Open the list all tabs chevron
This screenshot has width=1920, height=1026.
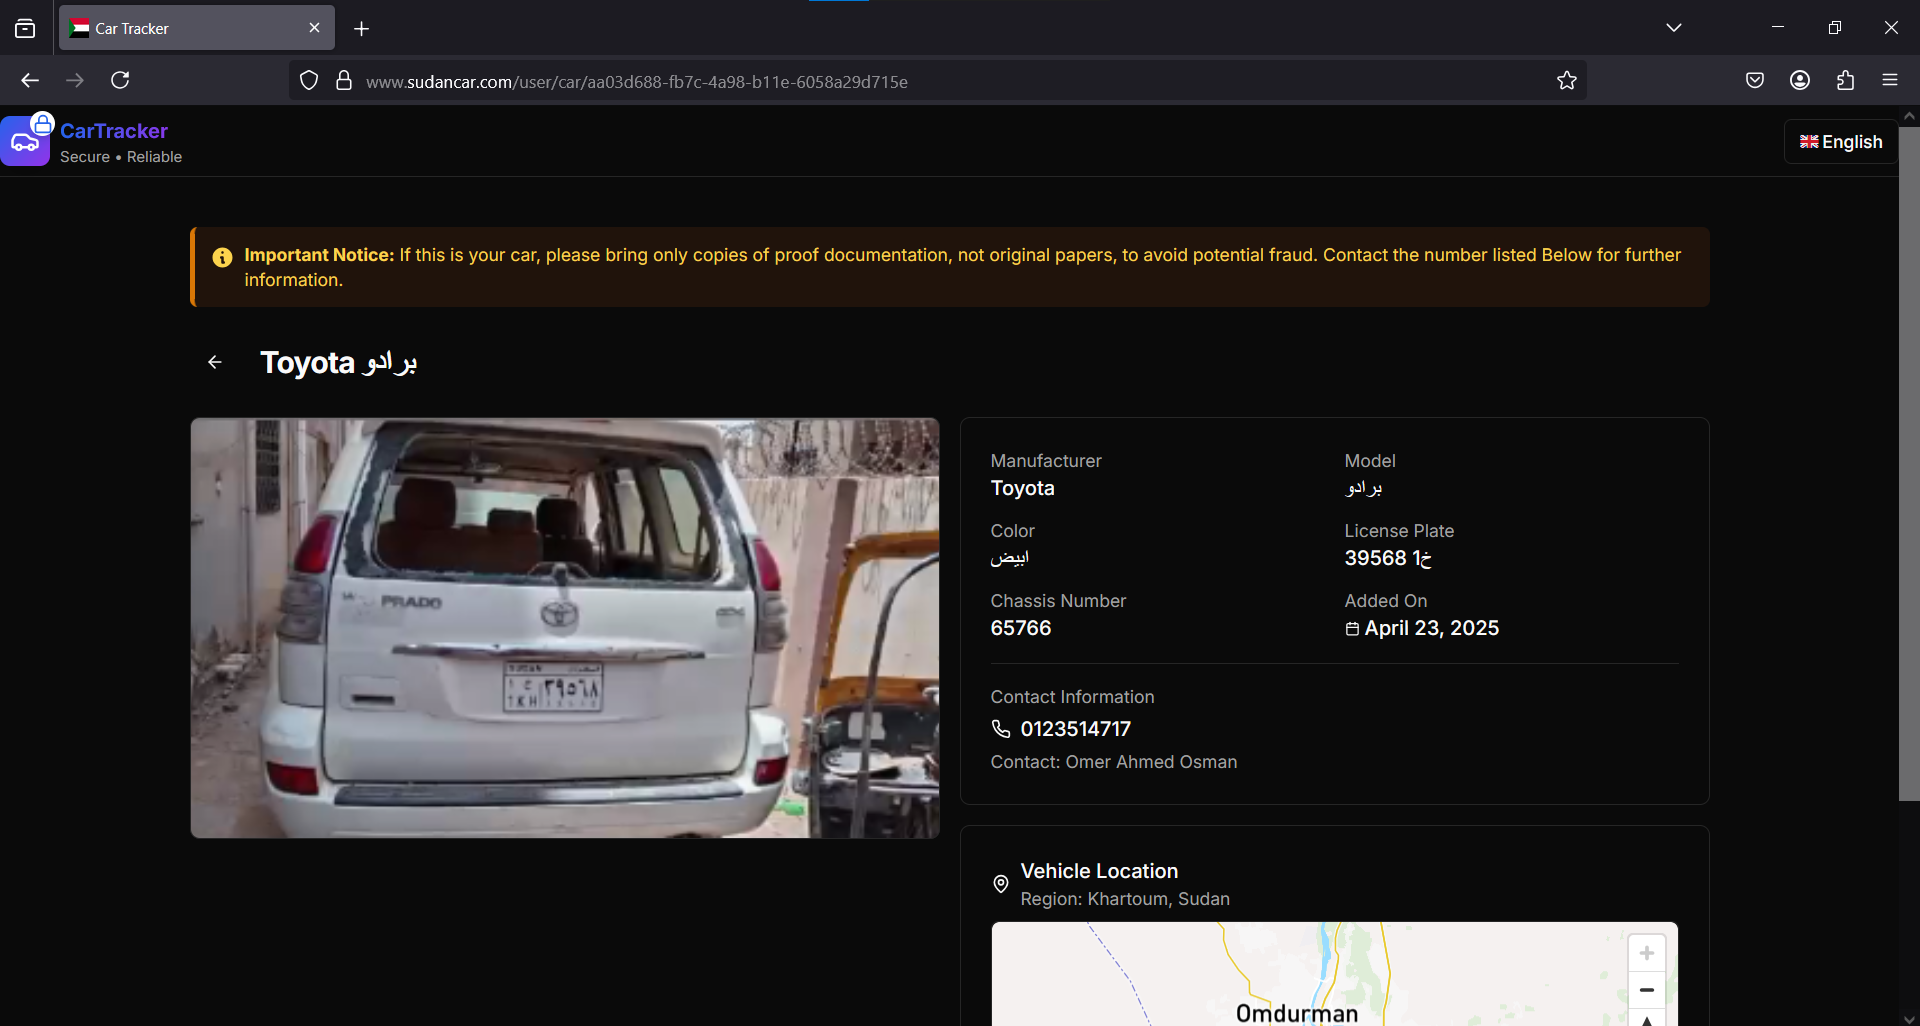(1674, 27)
